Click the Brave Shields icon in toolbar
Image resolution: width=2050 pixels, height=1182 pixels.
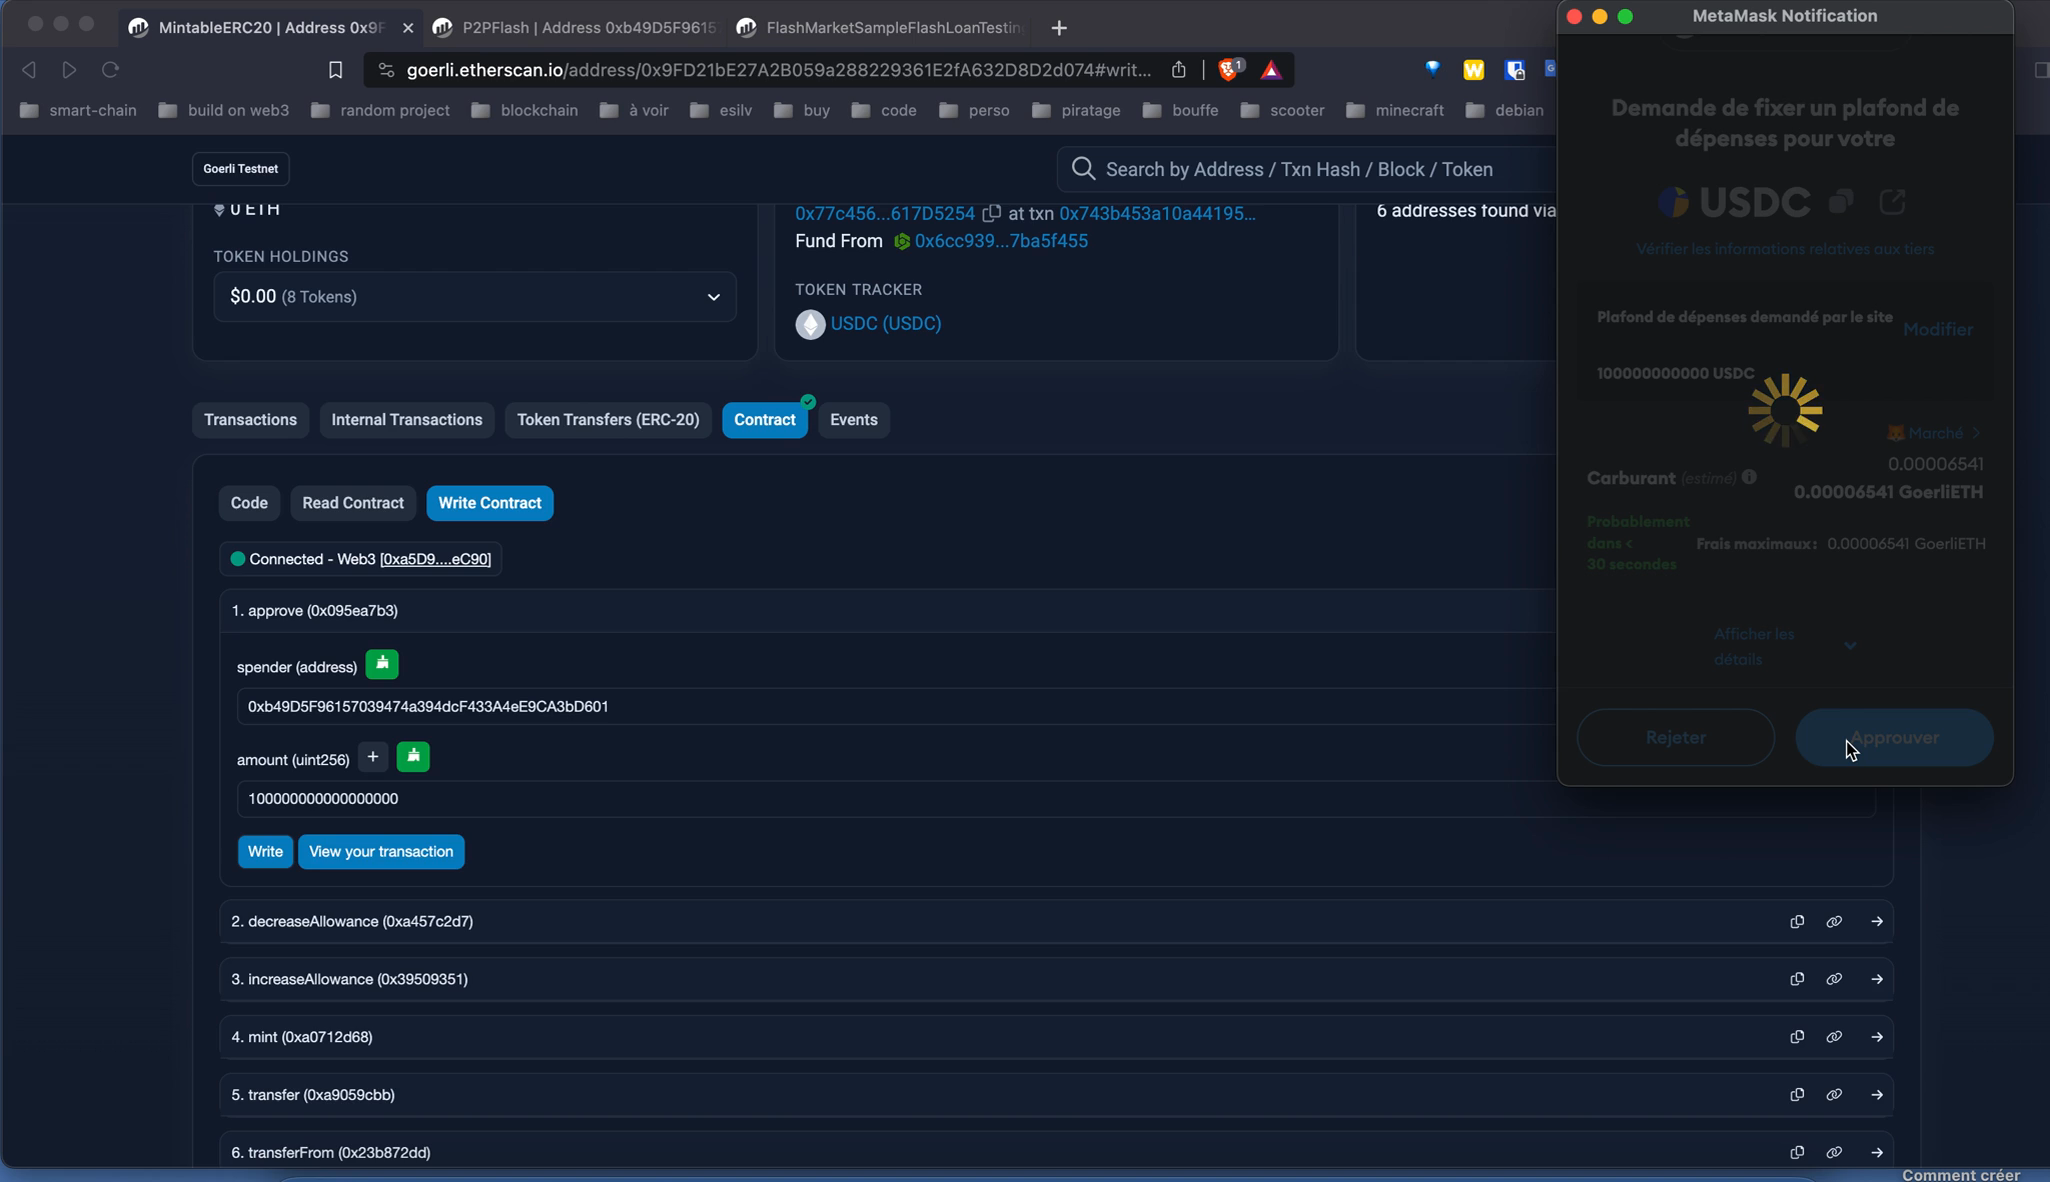point(1228,69)
